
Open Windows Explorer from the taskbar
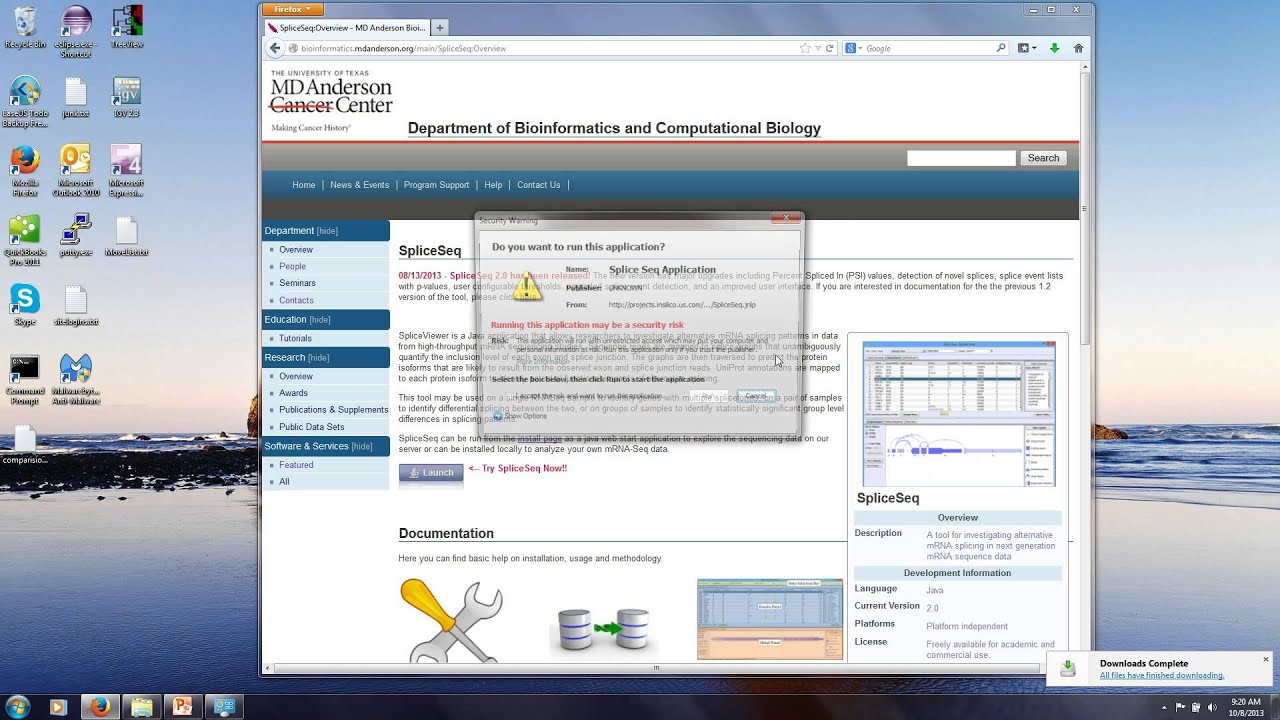[x=141, y=707]
